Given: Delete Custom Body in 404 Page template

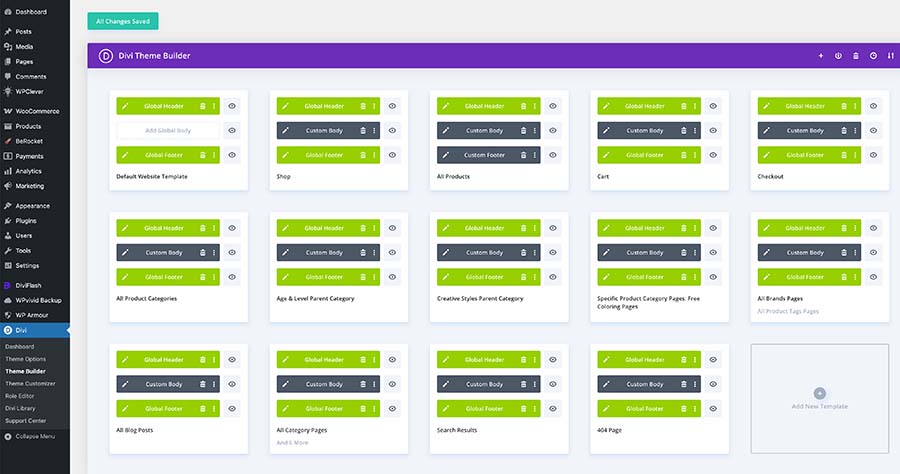Looking at the screenshot, I should 684,384.
